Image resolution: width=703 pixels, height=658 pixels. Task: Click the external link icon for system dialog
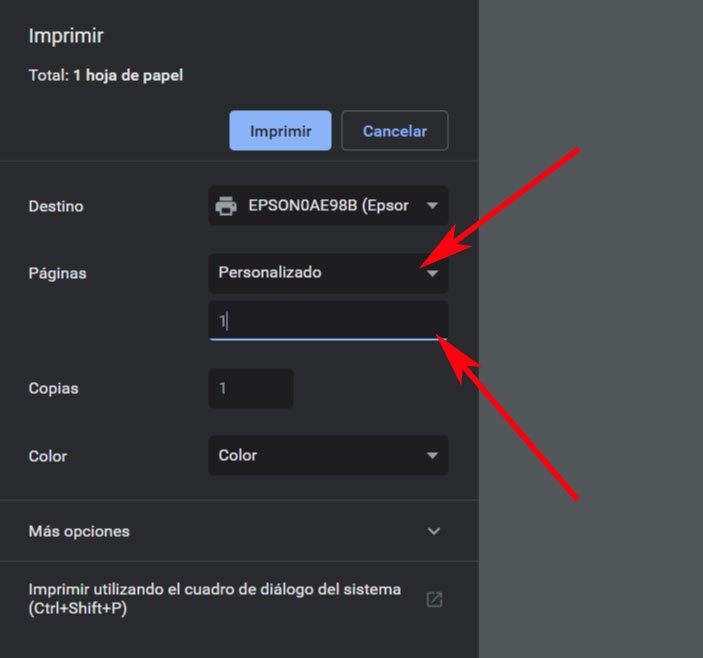point(434,599)
